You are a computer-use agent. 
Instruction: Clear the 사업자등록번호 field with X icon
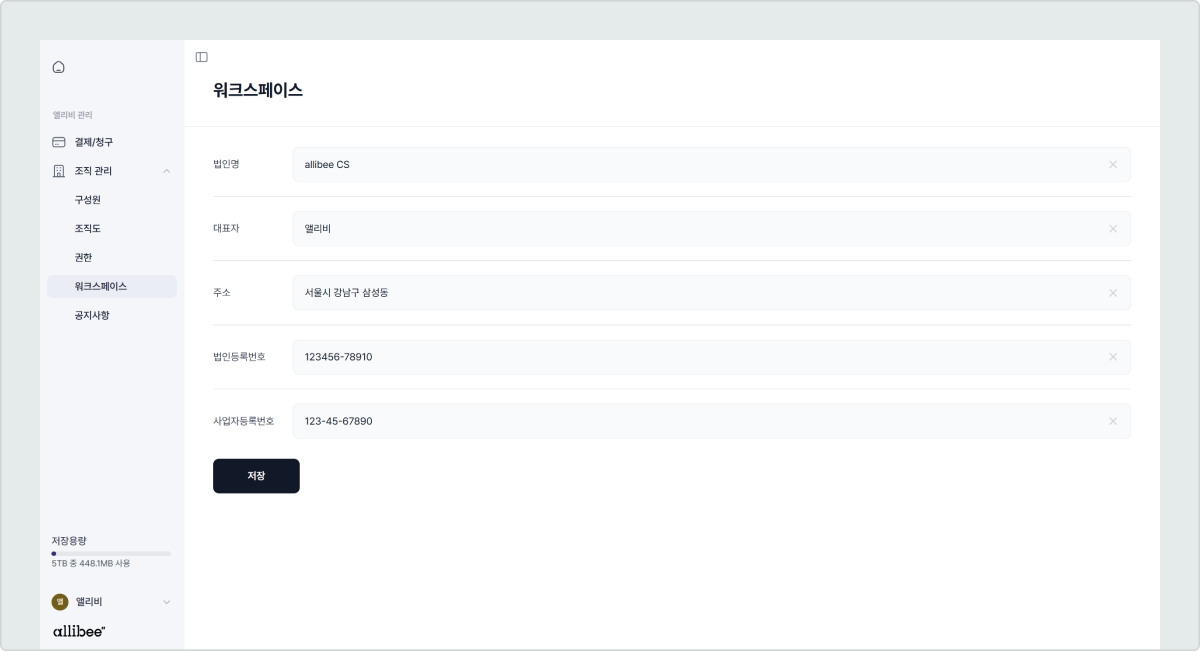[x=1112, y=421]
